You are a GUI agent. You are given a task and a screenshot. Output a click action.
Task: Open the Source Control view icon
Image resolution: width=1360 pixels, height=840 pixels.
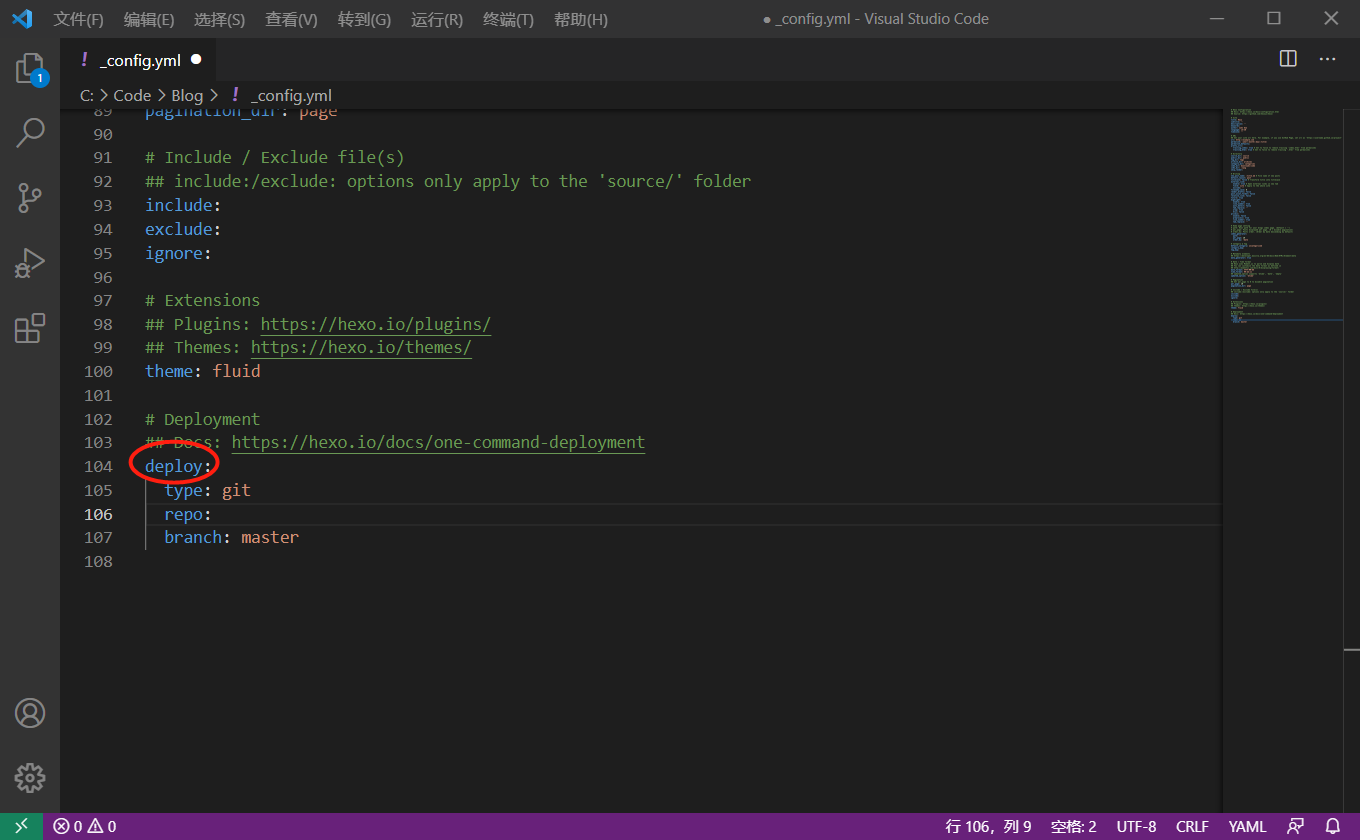[30, 198]
